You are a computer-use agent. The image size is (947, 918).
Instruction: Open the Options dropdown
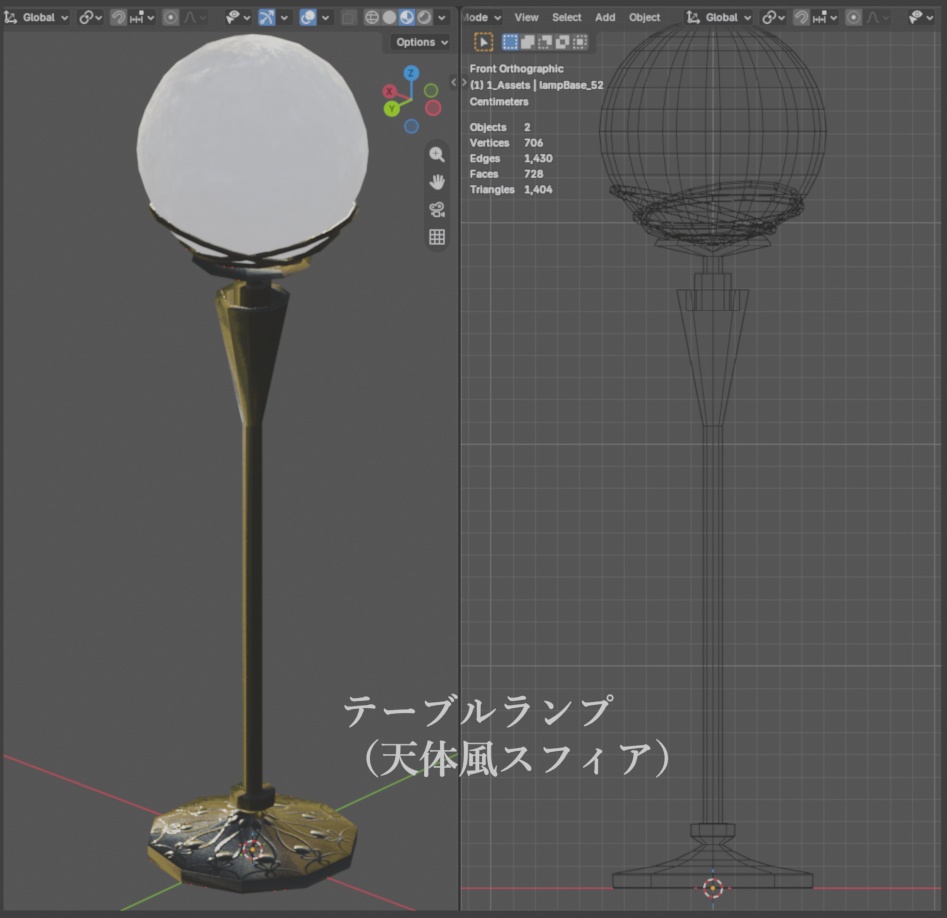[420, 42]
